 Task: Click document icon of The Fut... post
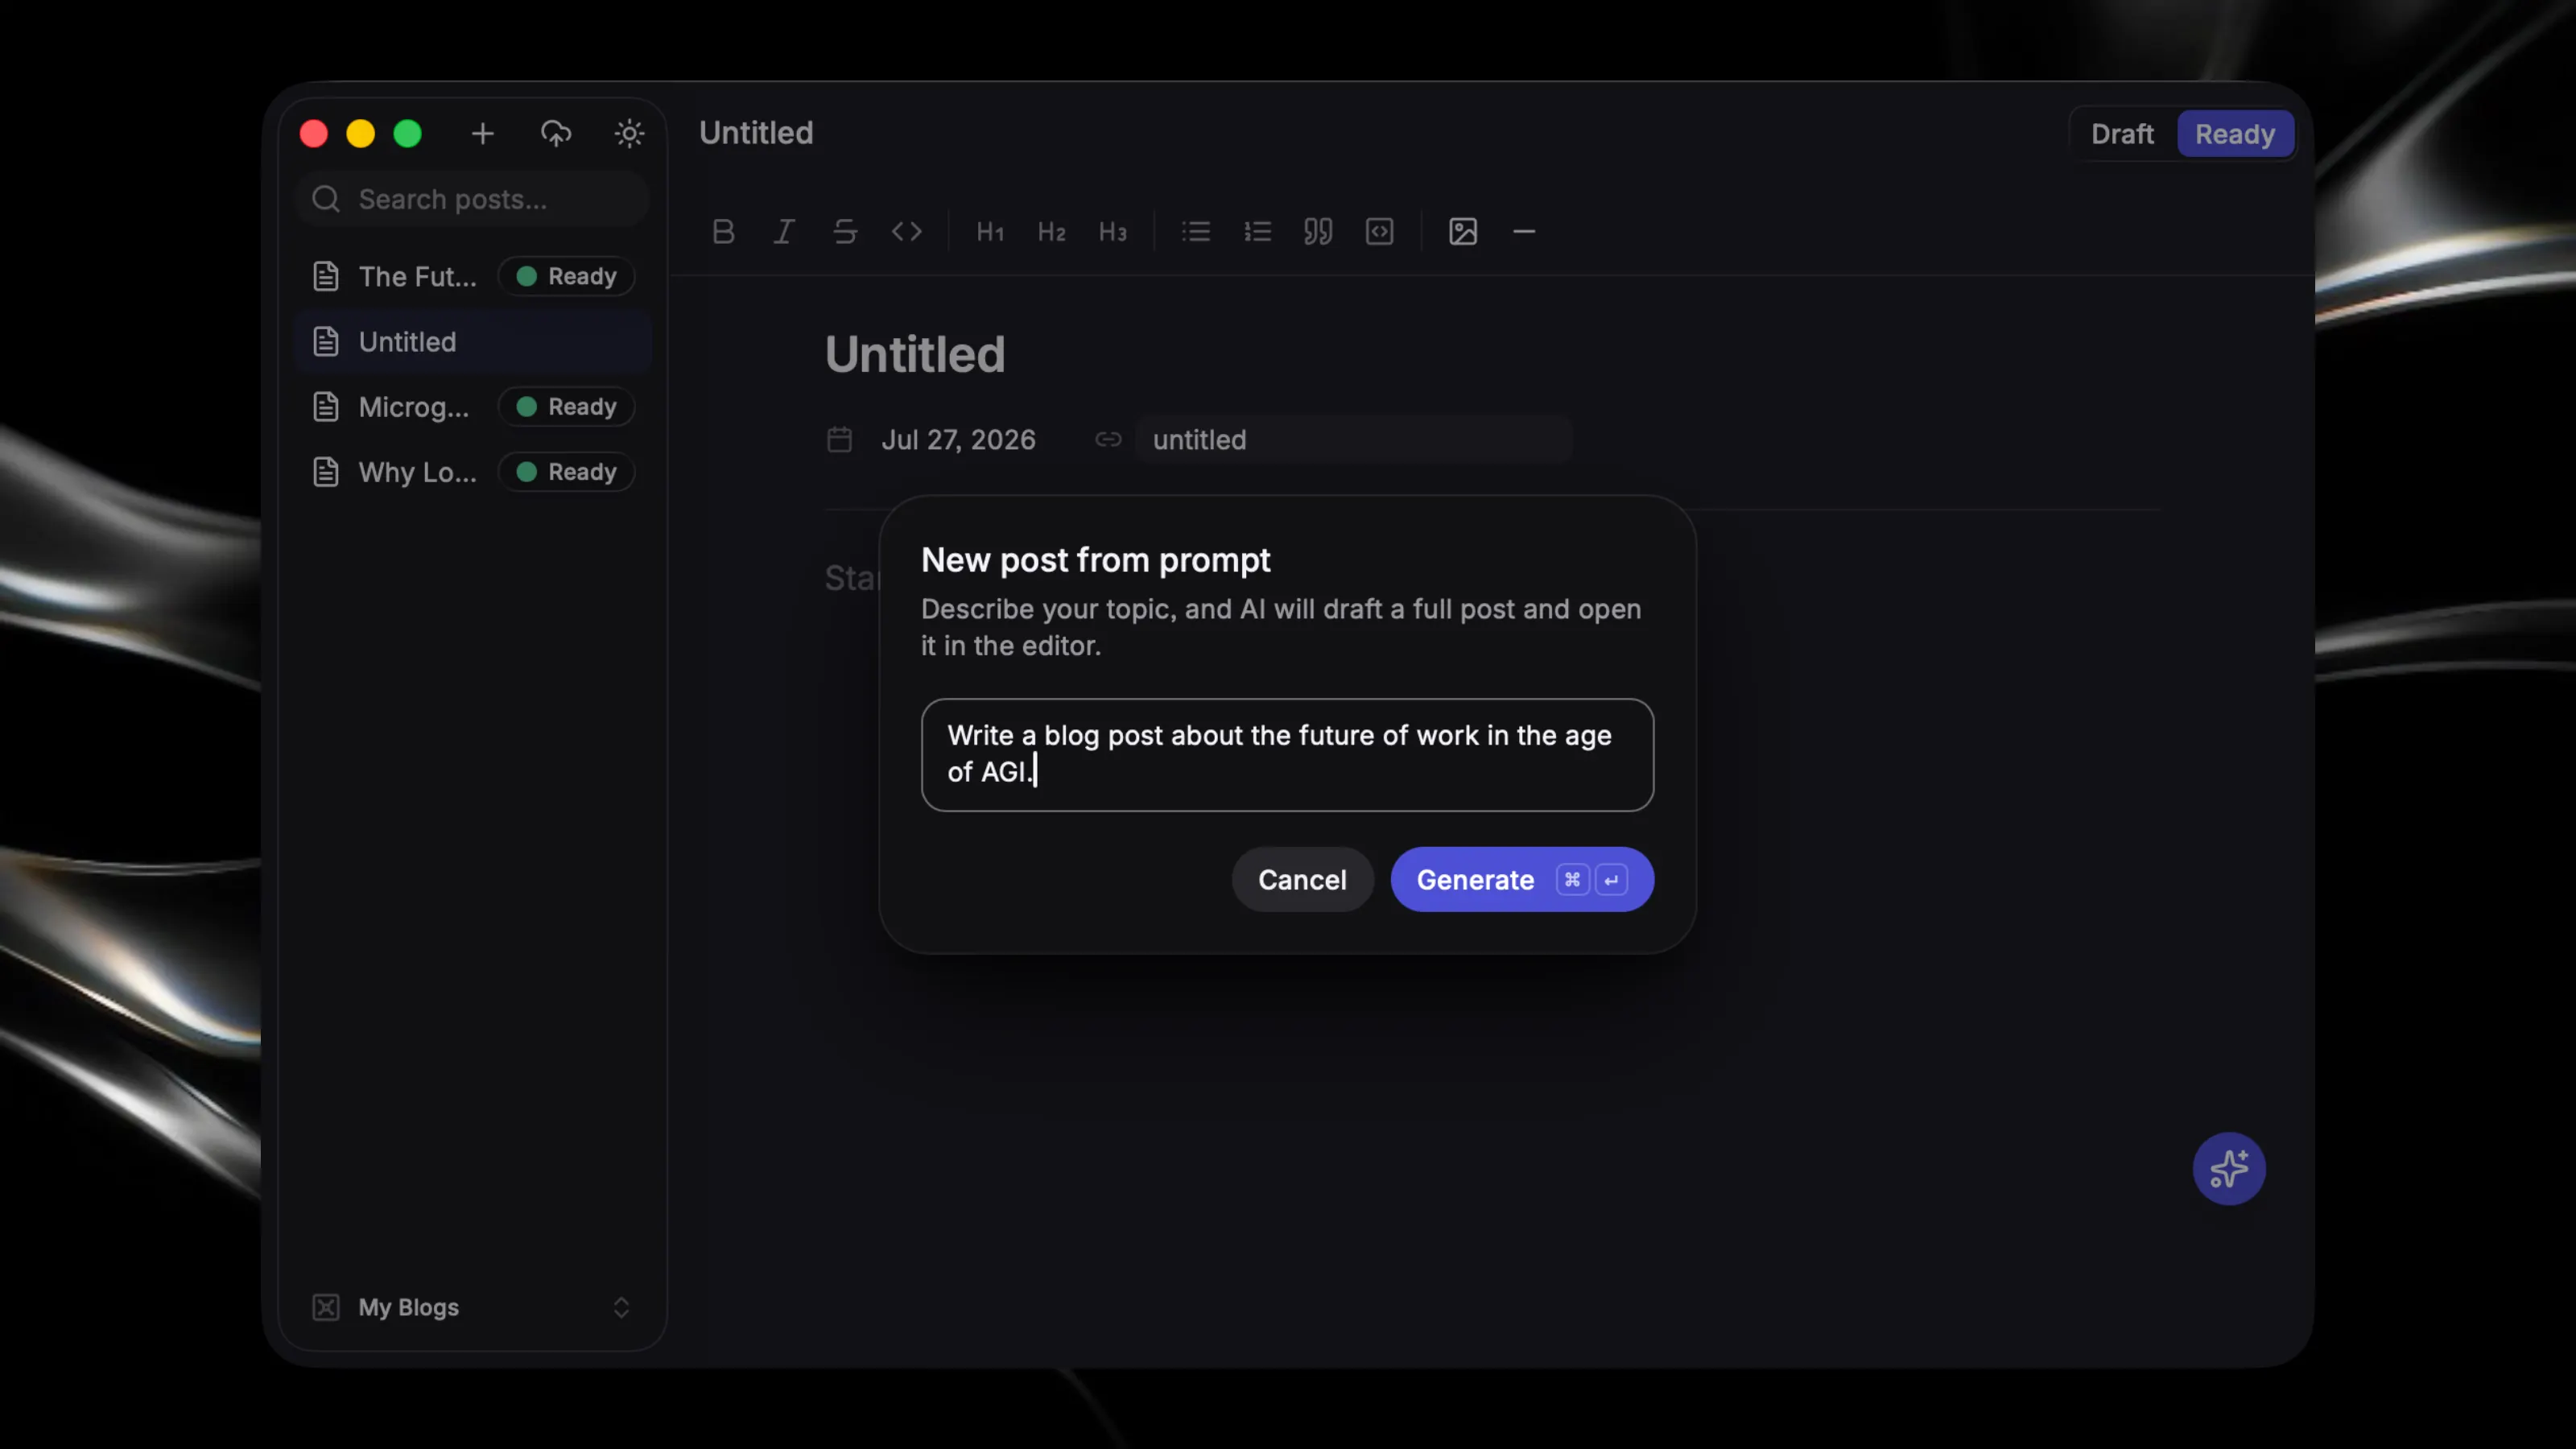(326, 276)
